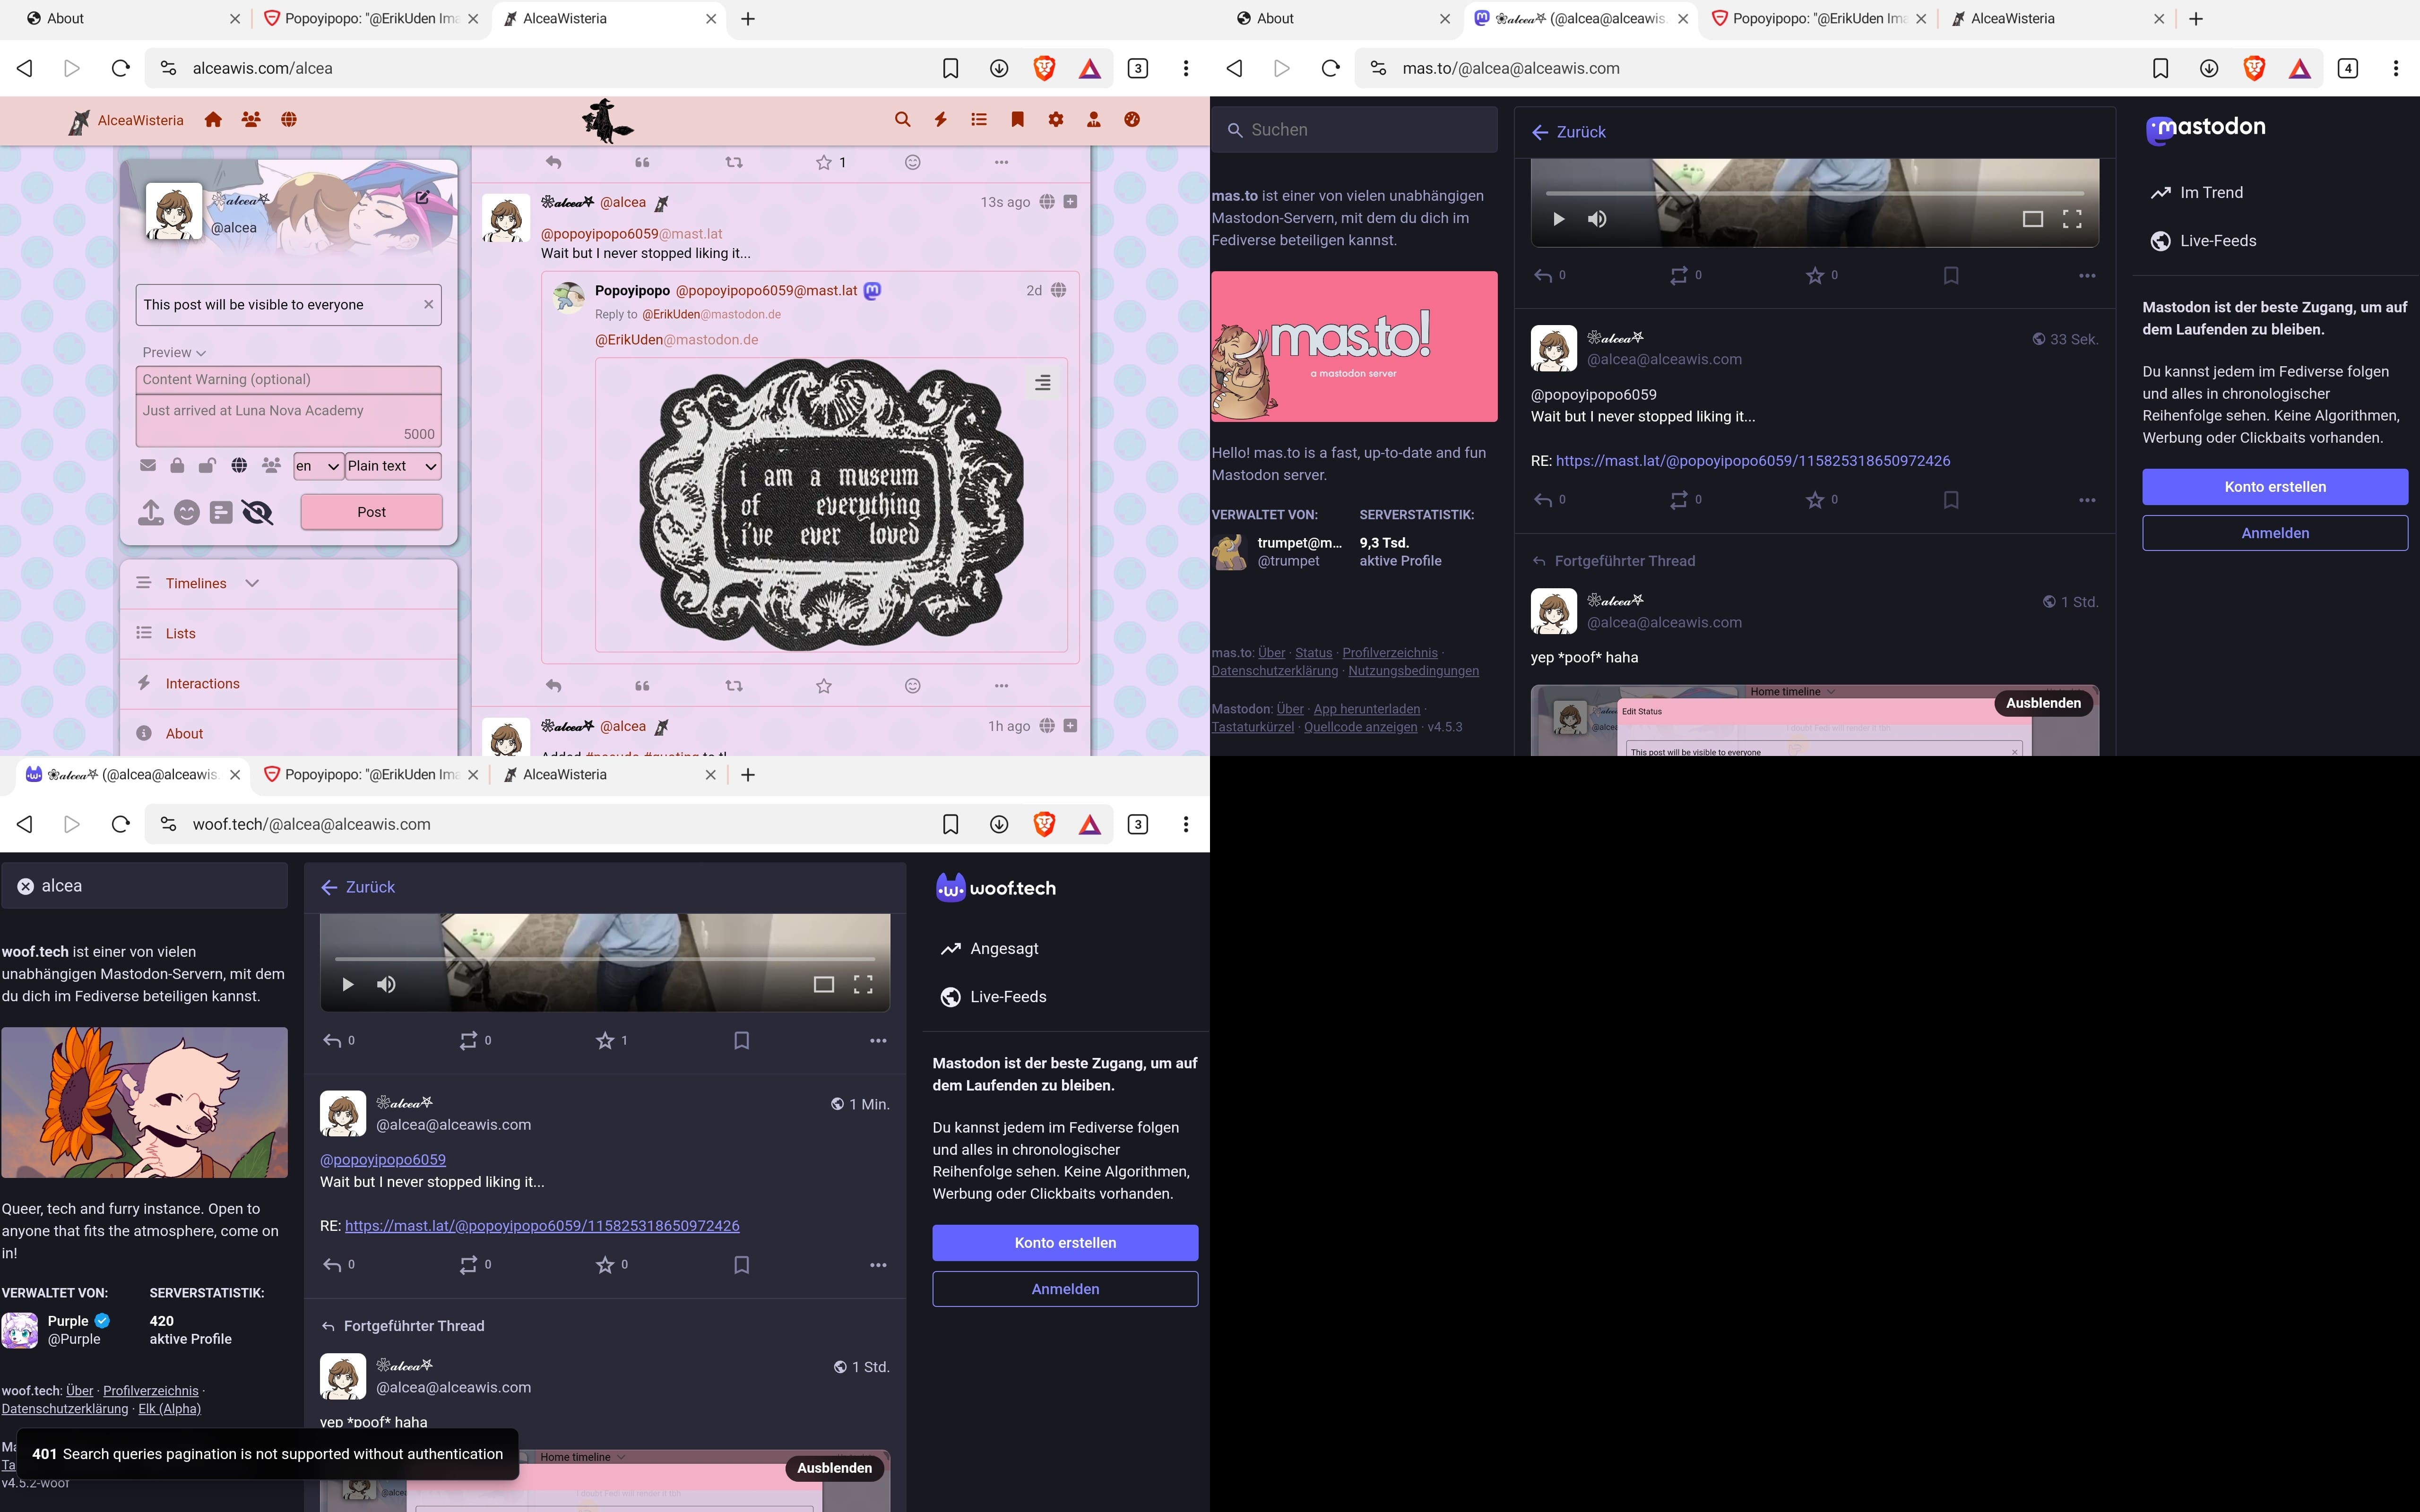
Task: Click settings gear icon in AlceaWisteria navbar
Action: point(1056,120)
